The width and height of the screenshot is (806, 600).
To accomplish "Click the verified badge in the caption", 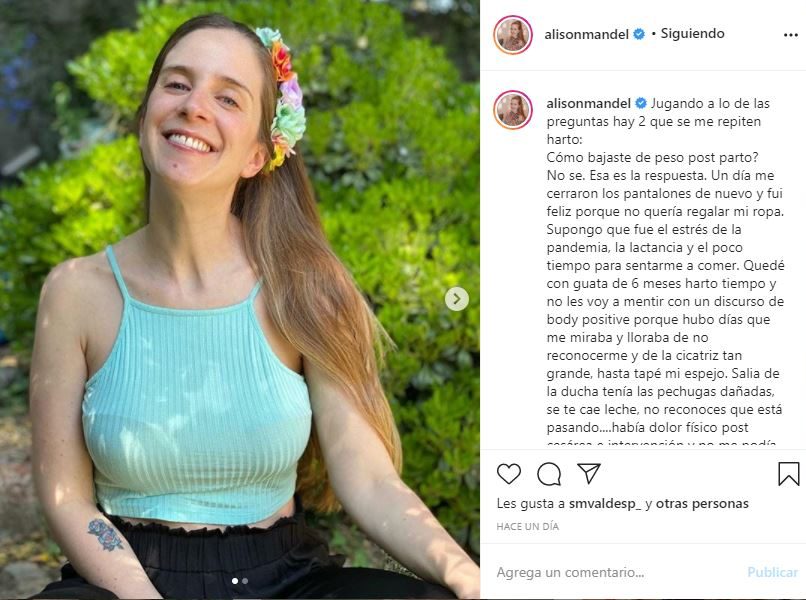I will coord(641,103).
